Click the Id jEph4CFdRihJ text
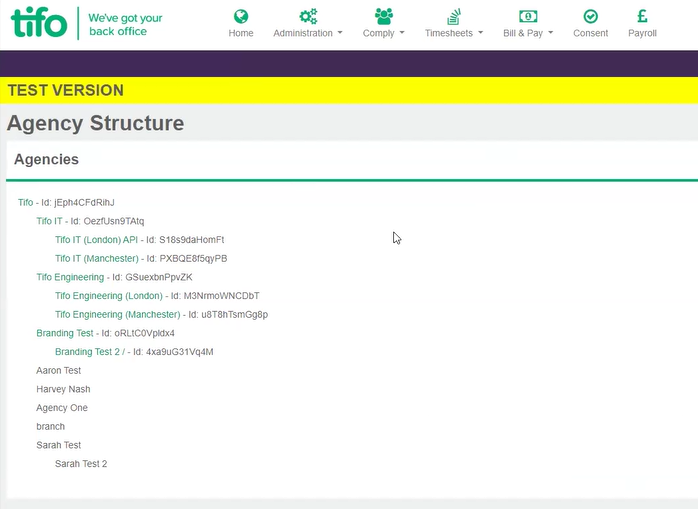 (78, 202)
